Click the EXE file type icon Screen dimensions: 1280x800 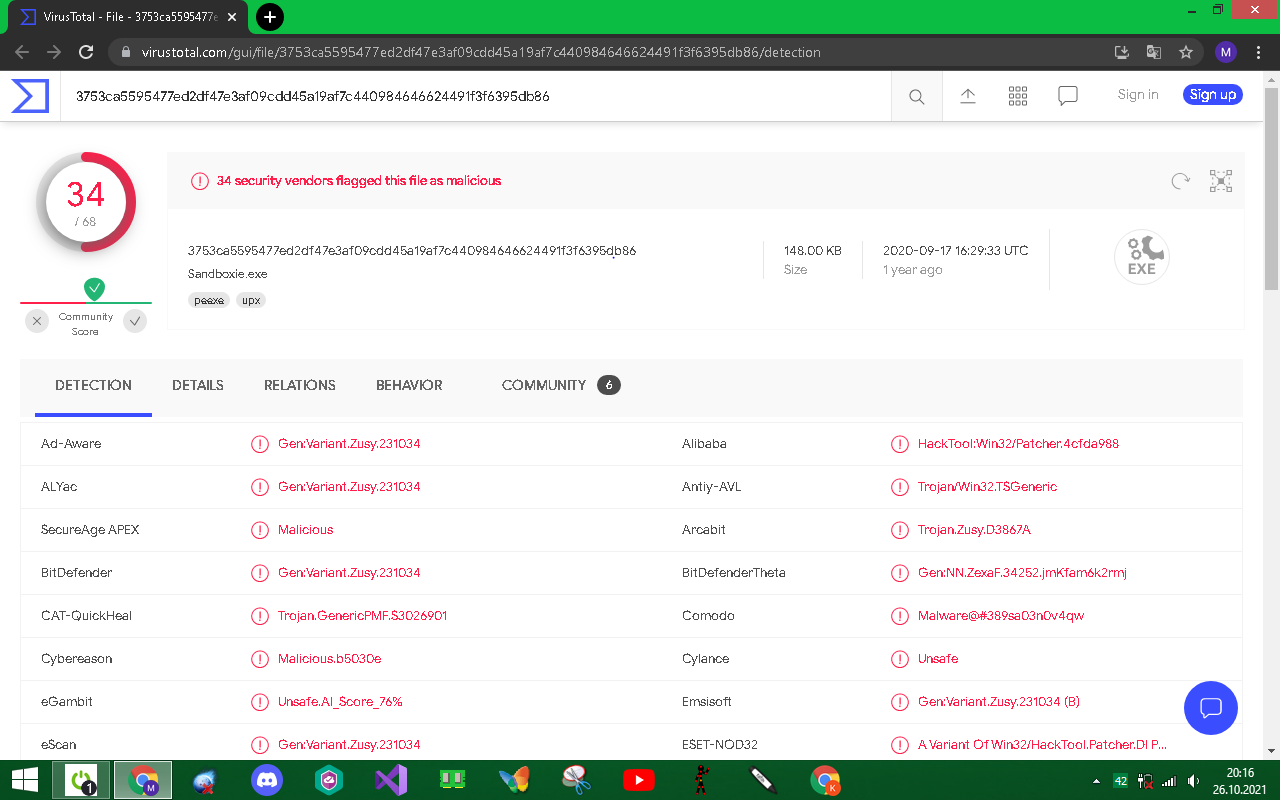[x=1142, y=257]
